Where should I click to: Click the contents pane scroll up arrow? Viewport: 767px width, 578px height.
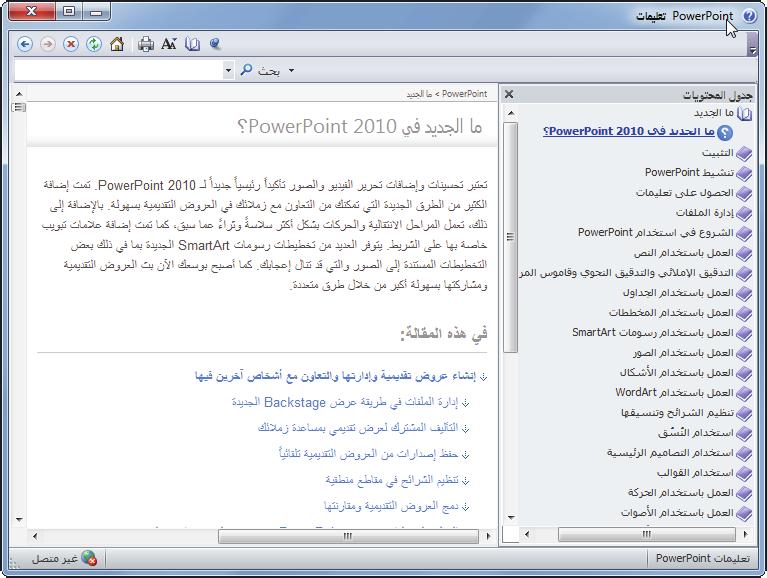click(510, 113)
